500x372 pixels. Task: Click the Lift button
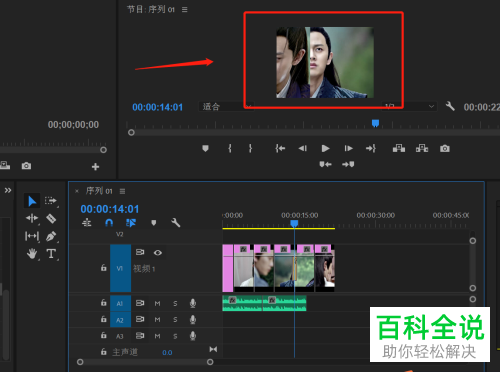tap(399, 148)
